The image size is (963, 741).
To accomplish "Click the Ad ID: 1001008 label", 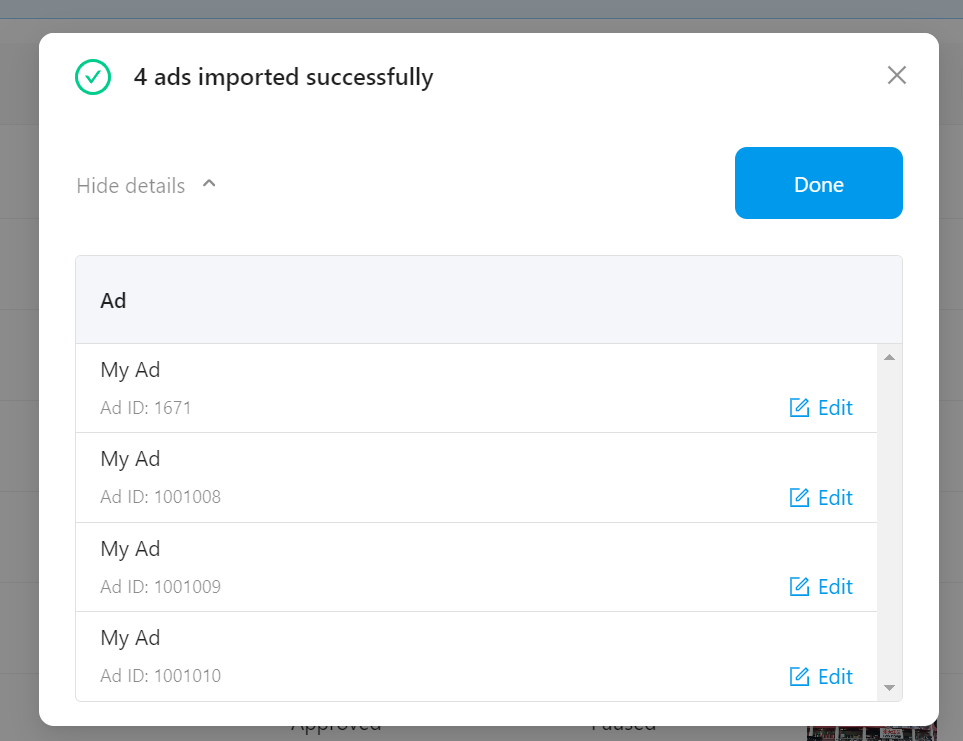I will (x=160, y=497).
